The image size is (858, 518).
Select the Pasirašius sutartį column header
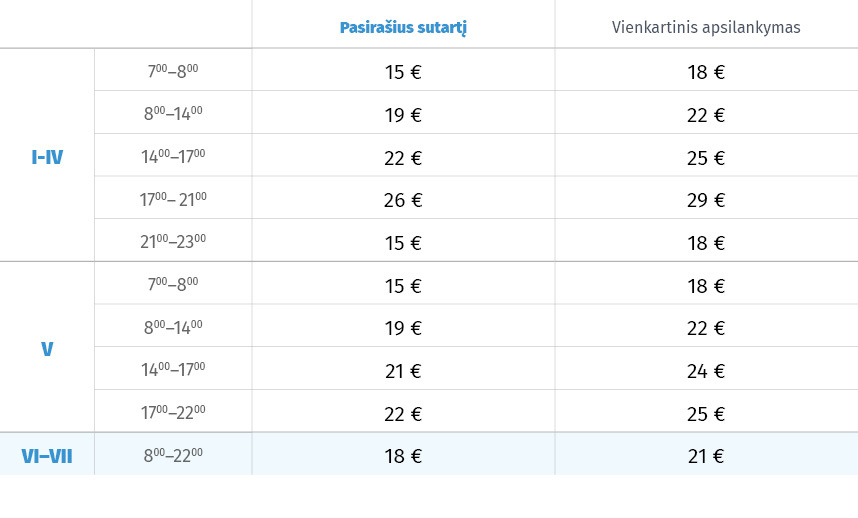(403, 27)
